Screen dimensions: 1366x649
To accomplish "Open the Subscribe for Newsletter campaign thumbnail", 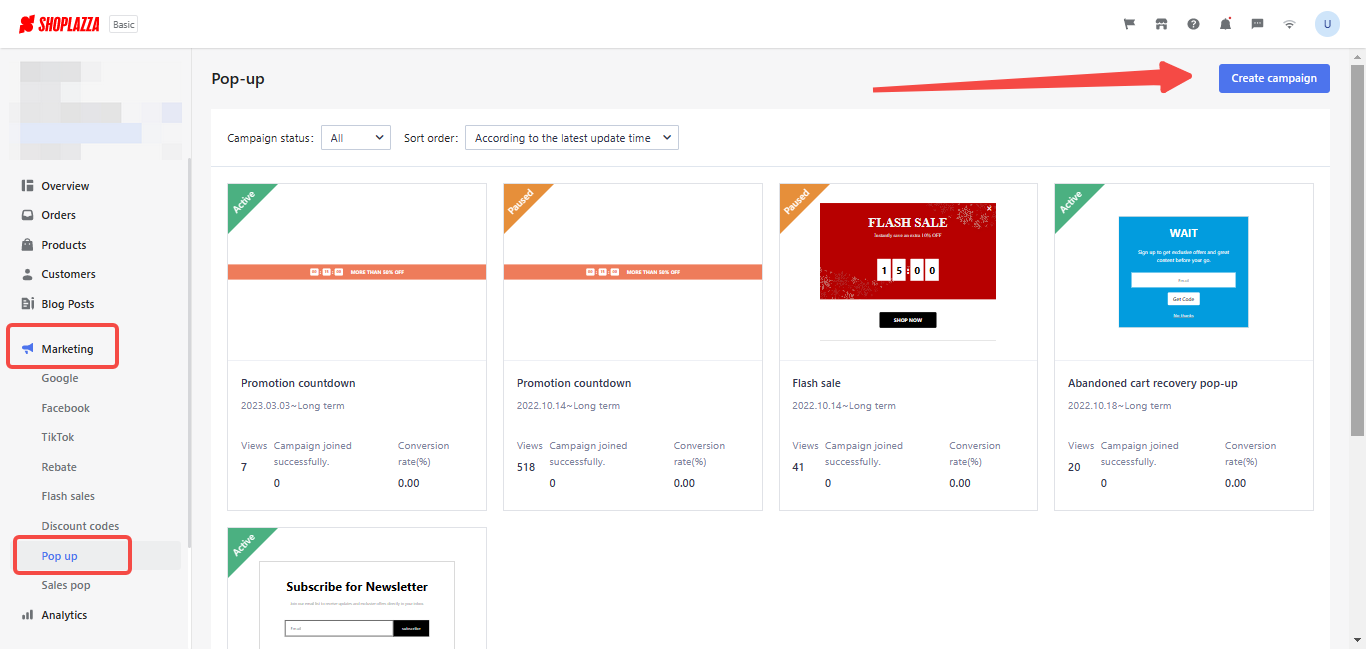I will click(x=357, y=588).
